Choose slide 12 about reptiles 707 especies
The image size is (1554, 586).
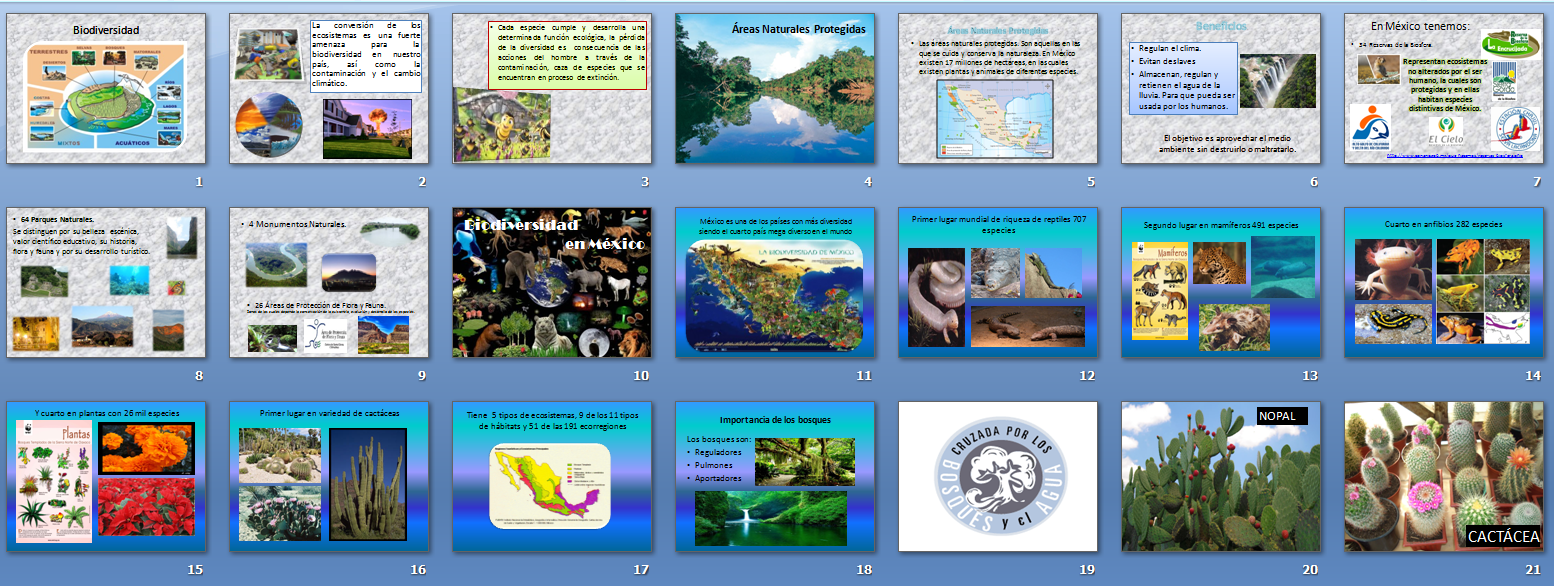pos(998,282)
